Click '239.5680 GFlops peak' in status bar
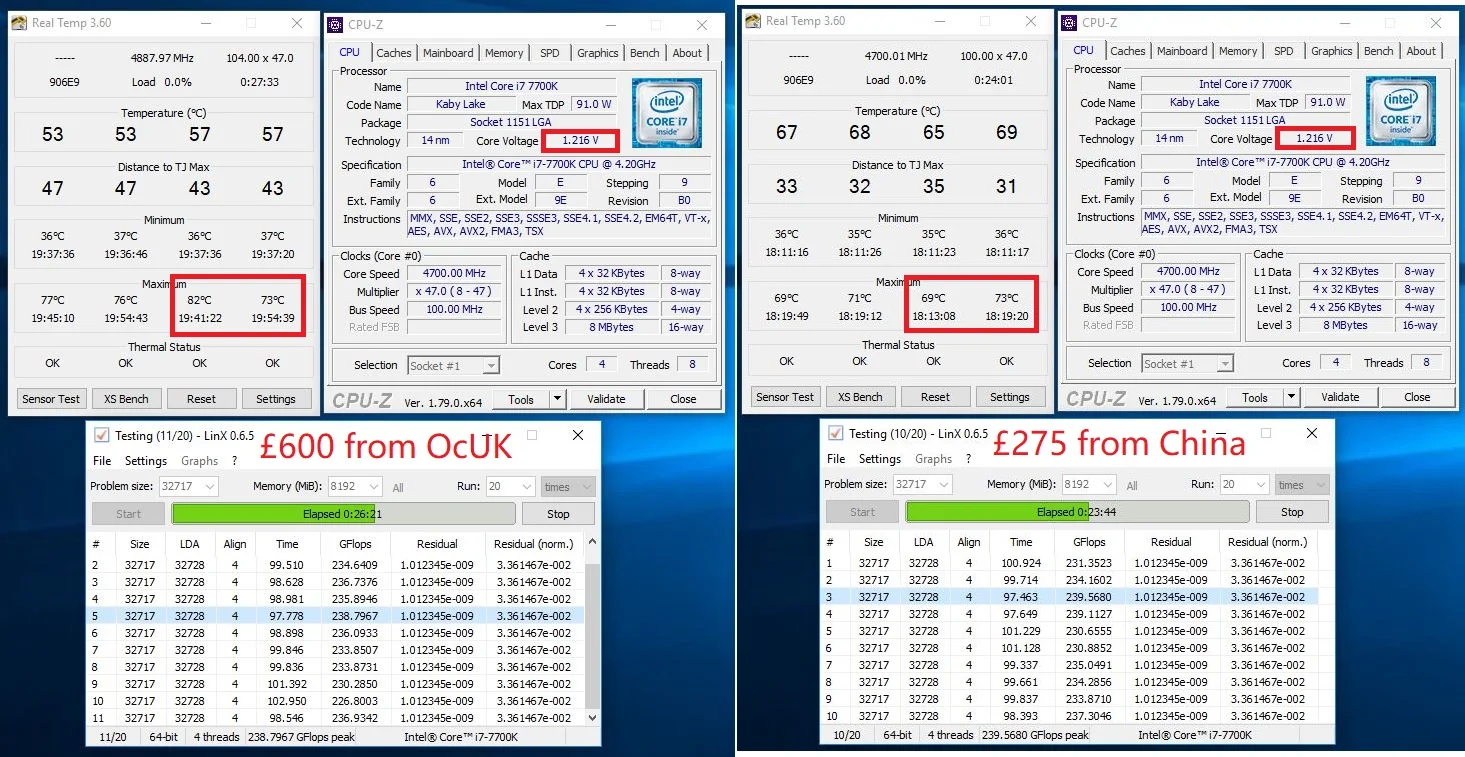Viewport: 1465px width, 757px height. pos(1034,735)
